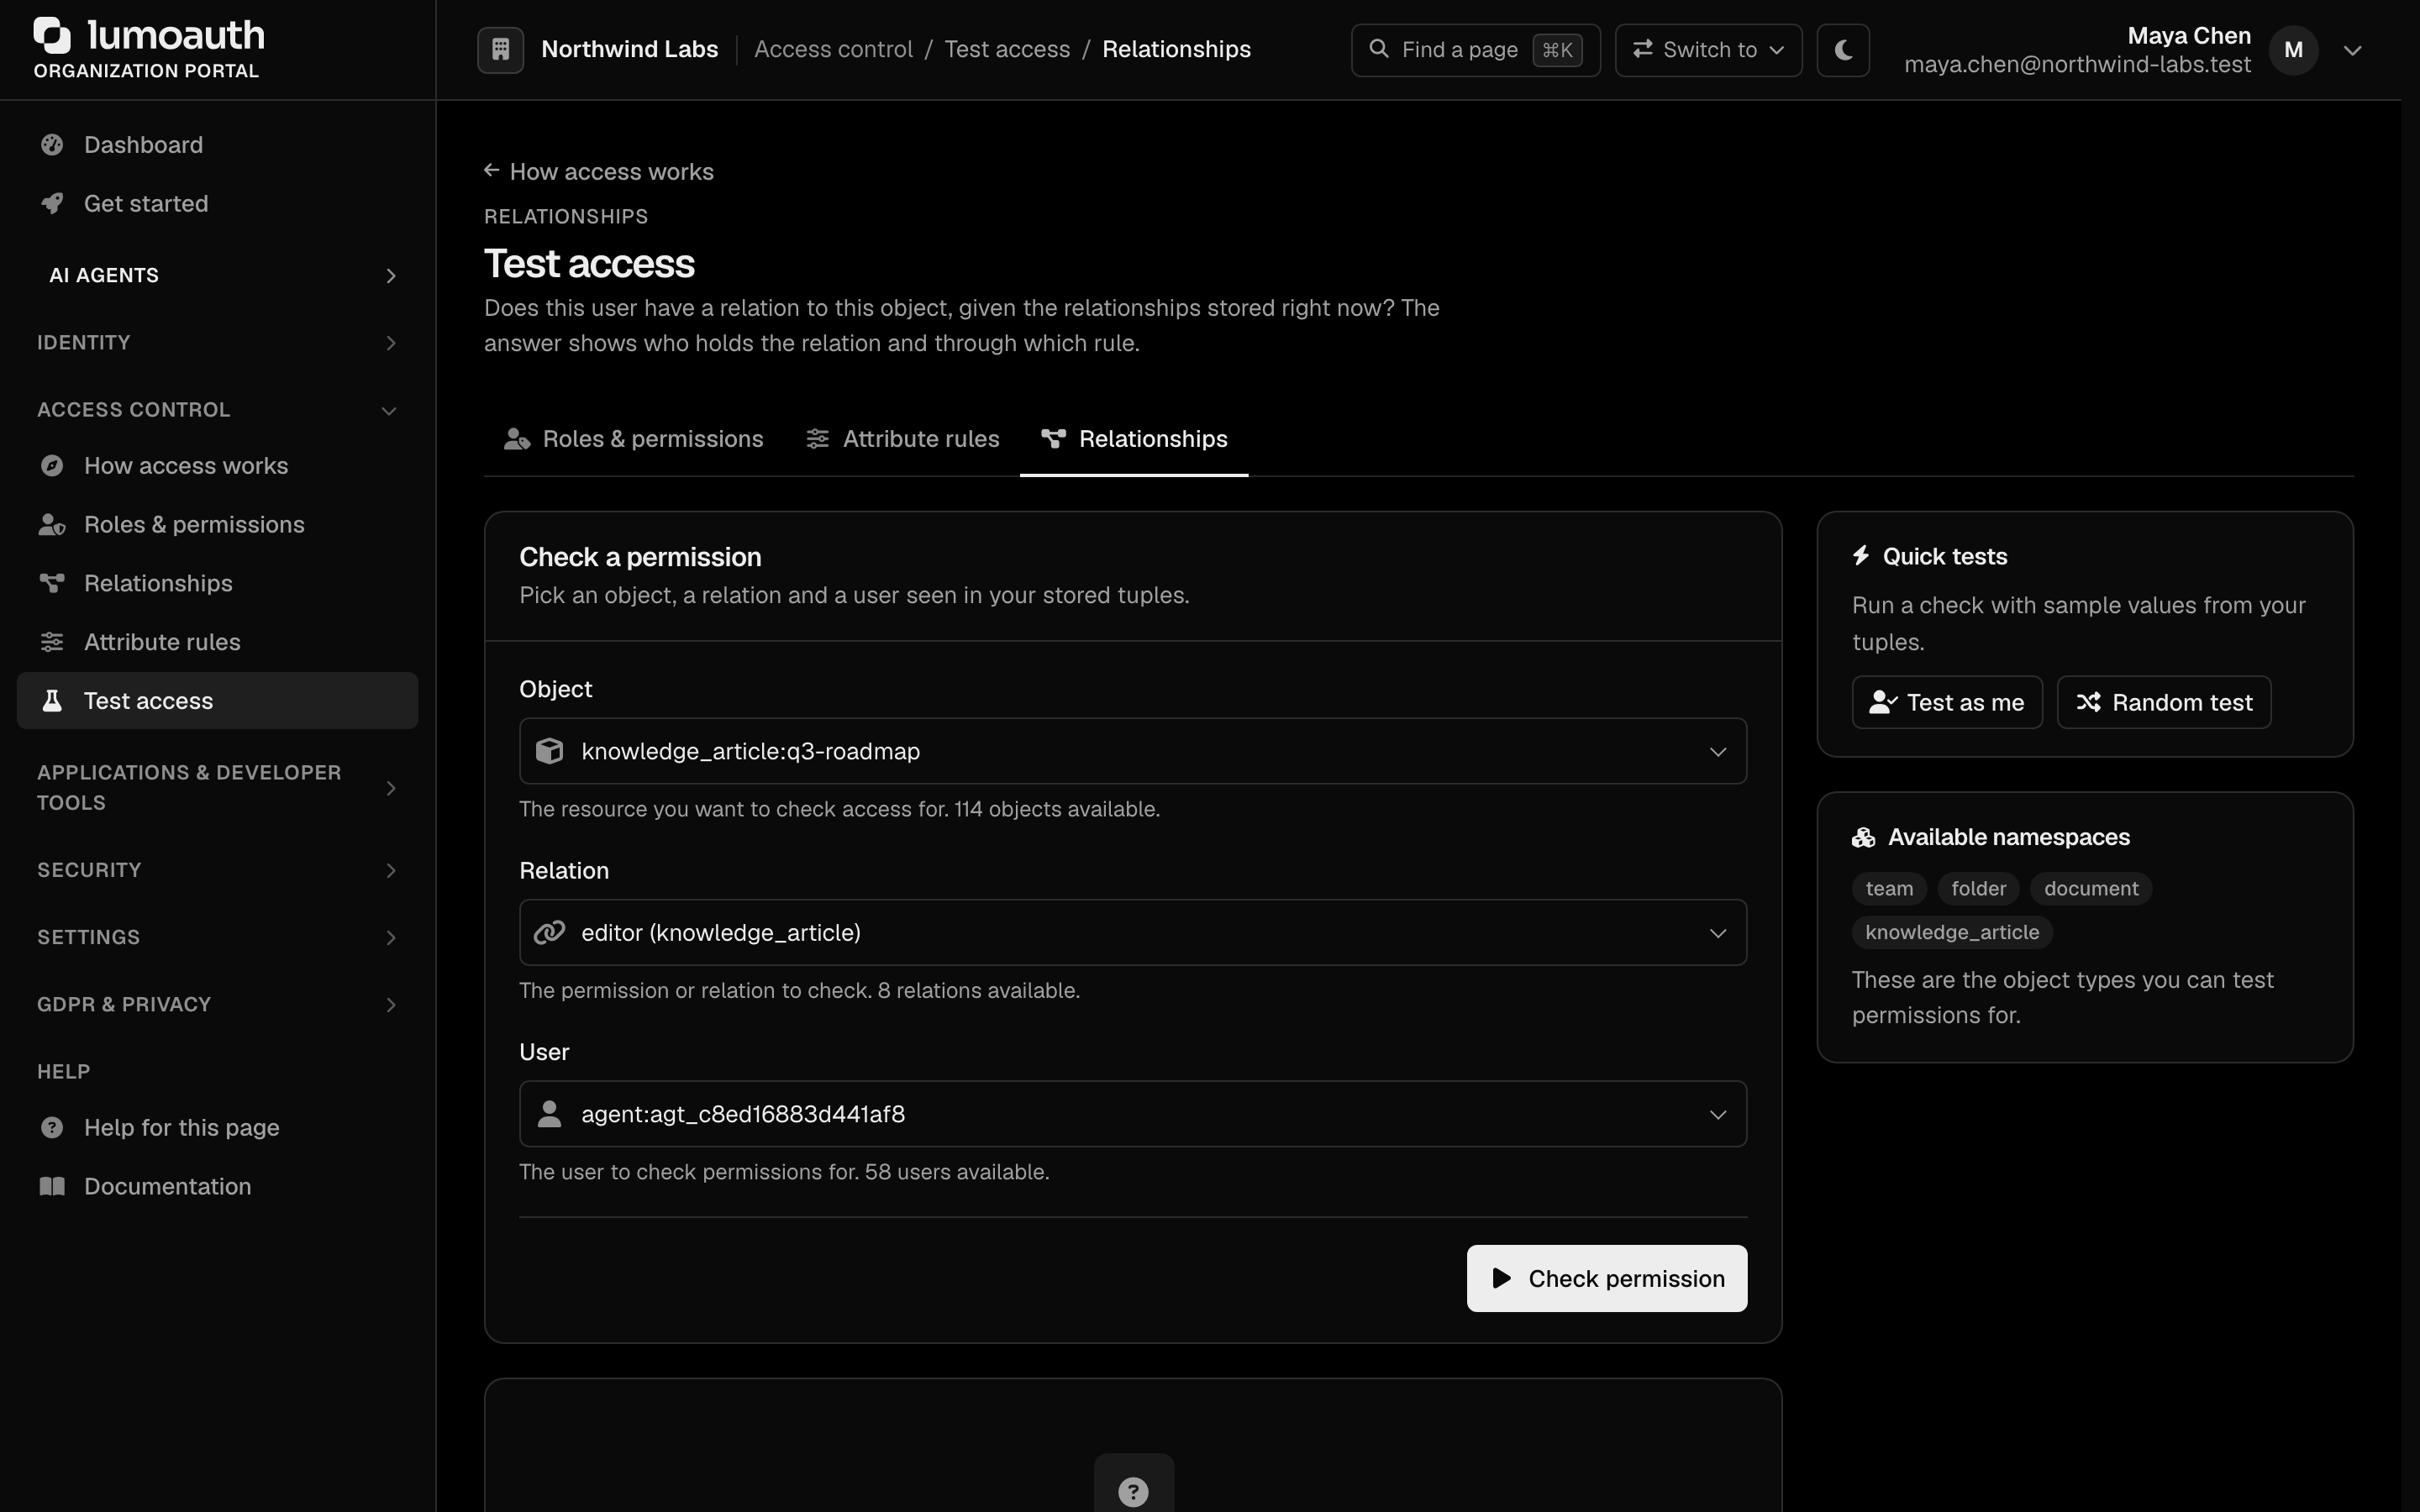Click the Available namespaces cubes icon
Screen dimensions: 2420x1512
(x=1863, y=838)
